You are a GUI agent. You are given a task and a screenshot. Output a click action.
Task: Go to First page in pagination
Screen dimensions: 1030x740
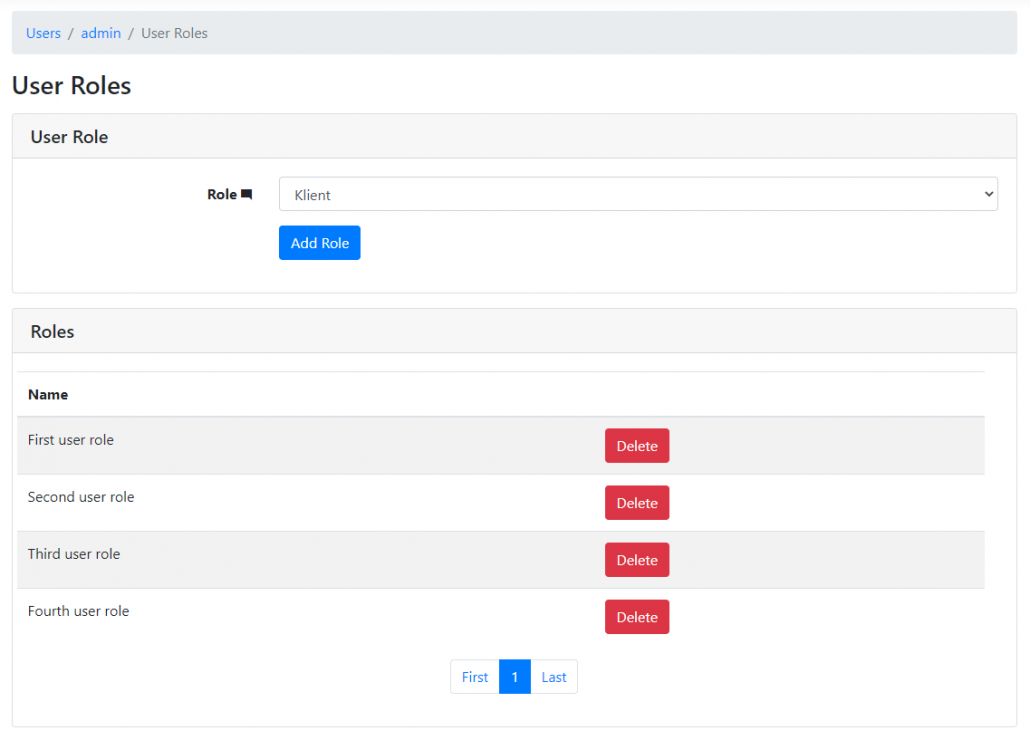point(474,677)
